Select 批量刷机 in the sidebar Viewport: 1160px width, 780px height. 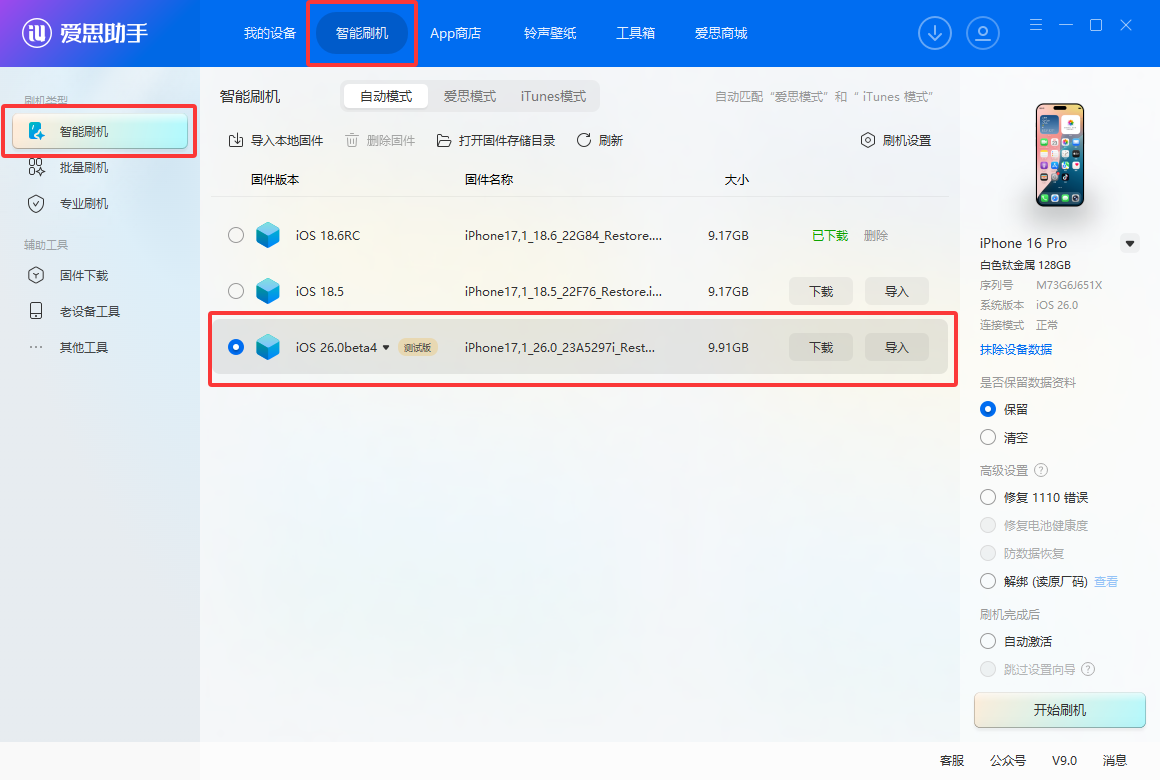click(x=83, y=167)
